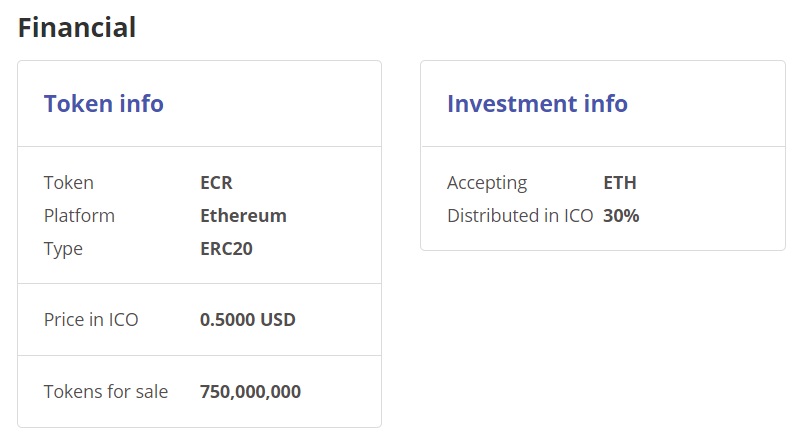Click the Tokens for sale label
Image resolution: width=809 pixels, height=447 pixels.
106,392
